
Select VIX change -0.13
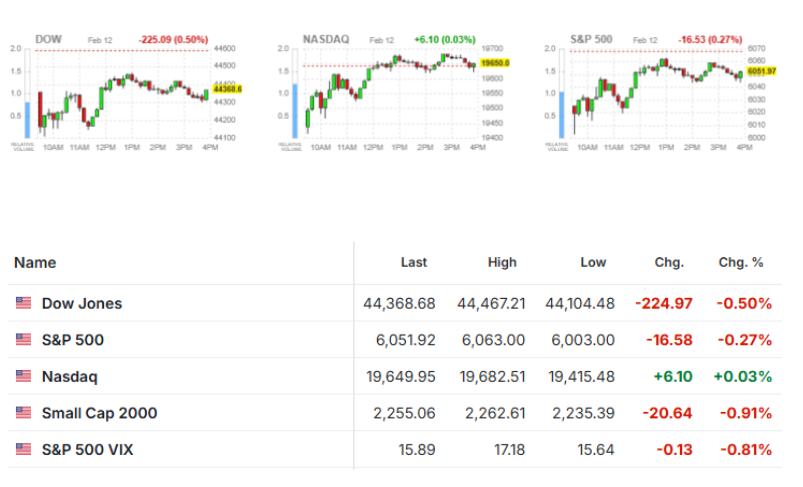[674, 450]
